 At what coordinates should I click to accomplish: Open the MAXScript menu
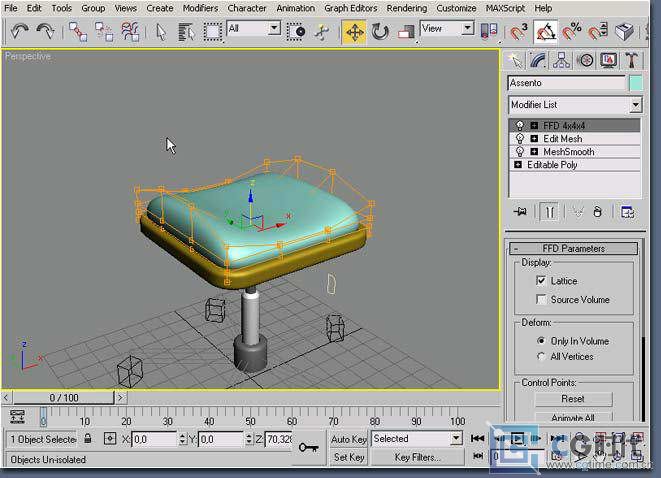click(505, 8)
